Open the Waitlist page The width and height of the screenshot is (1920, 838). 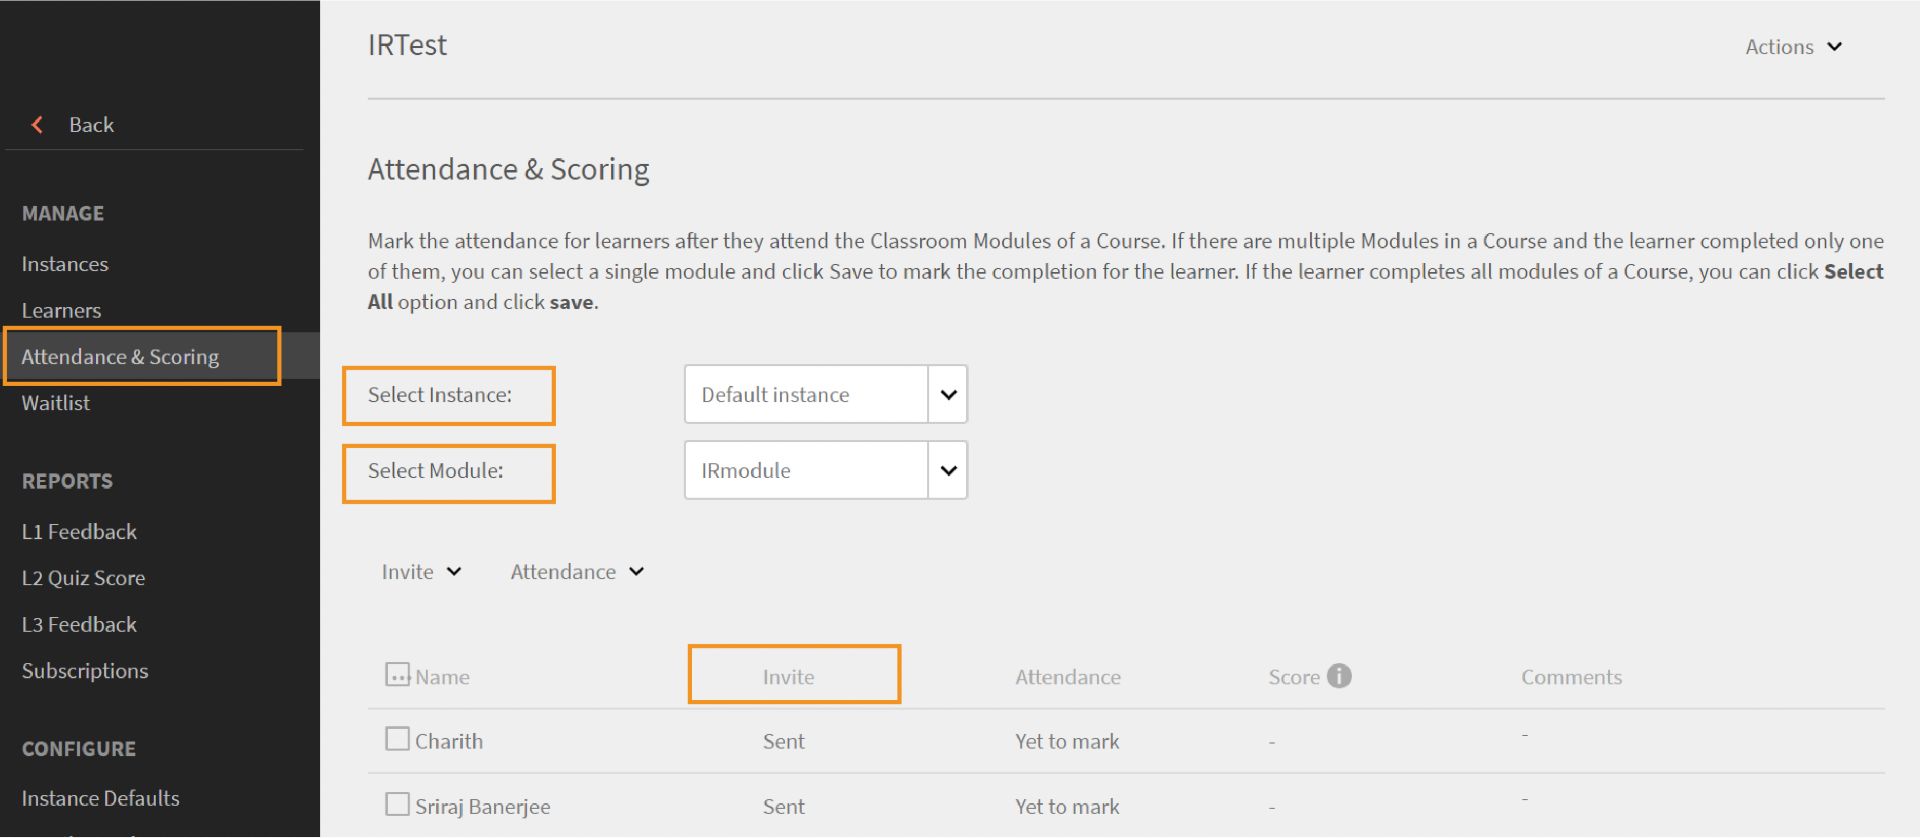point(56,403)
